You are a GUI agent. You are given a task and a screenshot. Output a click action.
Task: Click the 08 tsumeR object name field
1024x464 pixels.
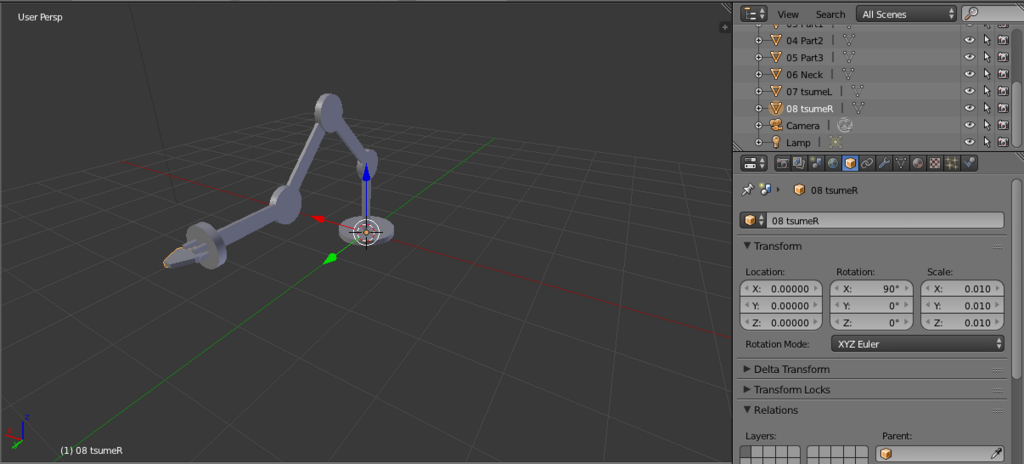point(885,221)
